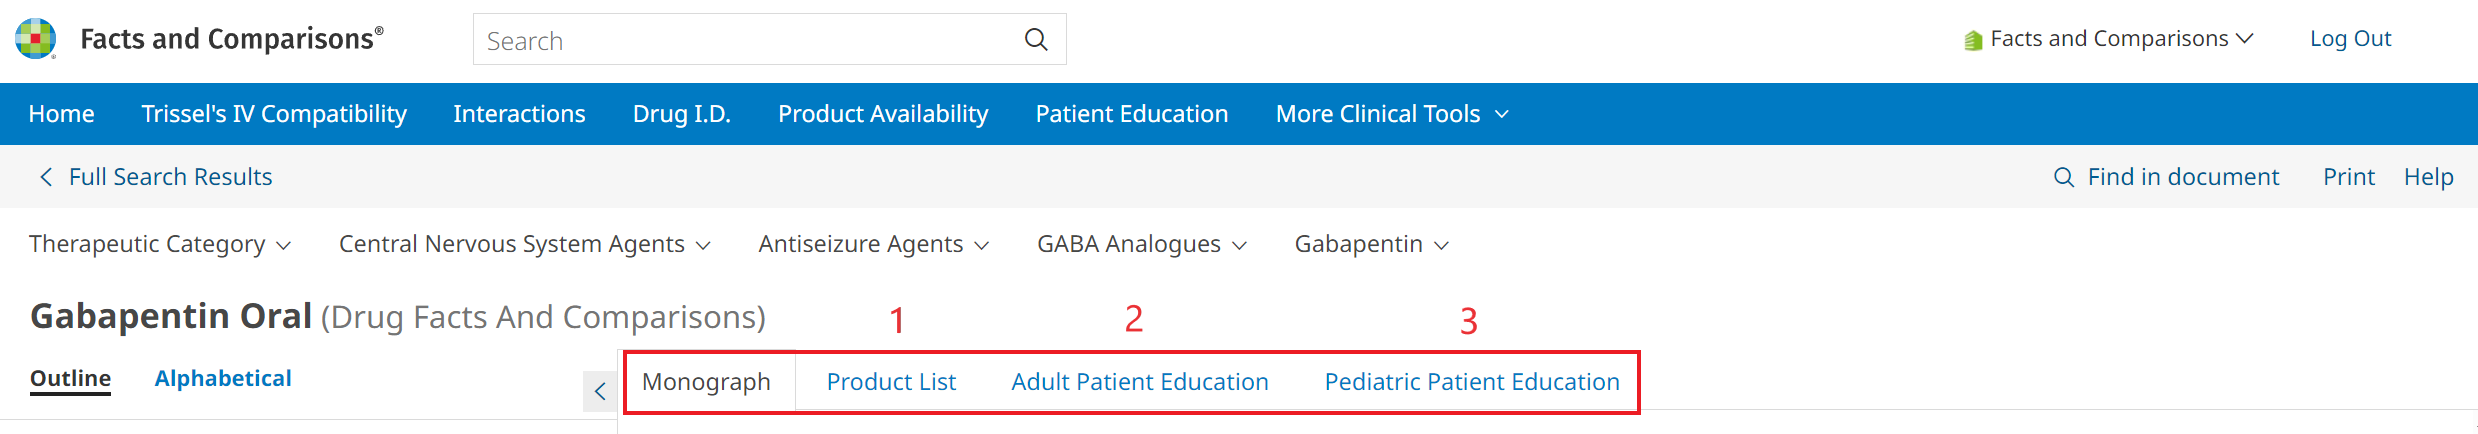
Task: Click the Facts and Comparisons logo icon
Action: pos(36,39)
